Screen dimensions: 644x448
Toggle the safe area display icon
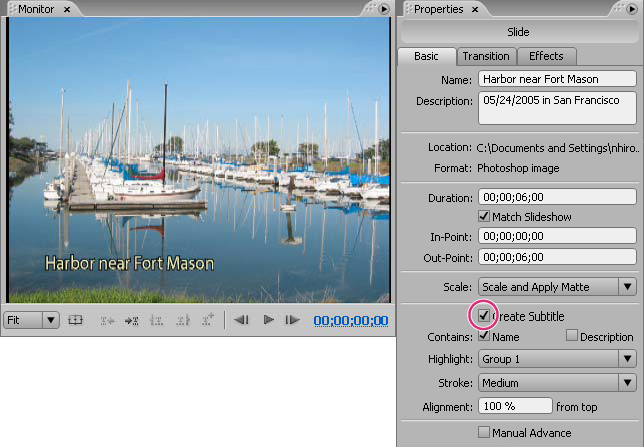[x=75, y=320]
